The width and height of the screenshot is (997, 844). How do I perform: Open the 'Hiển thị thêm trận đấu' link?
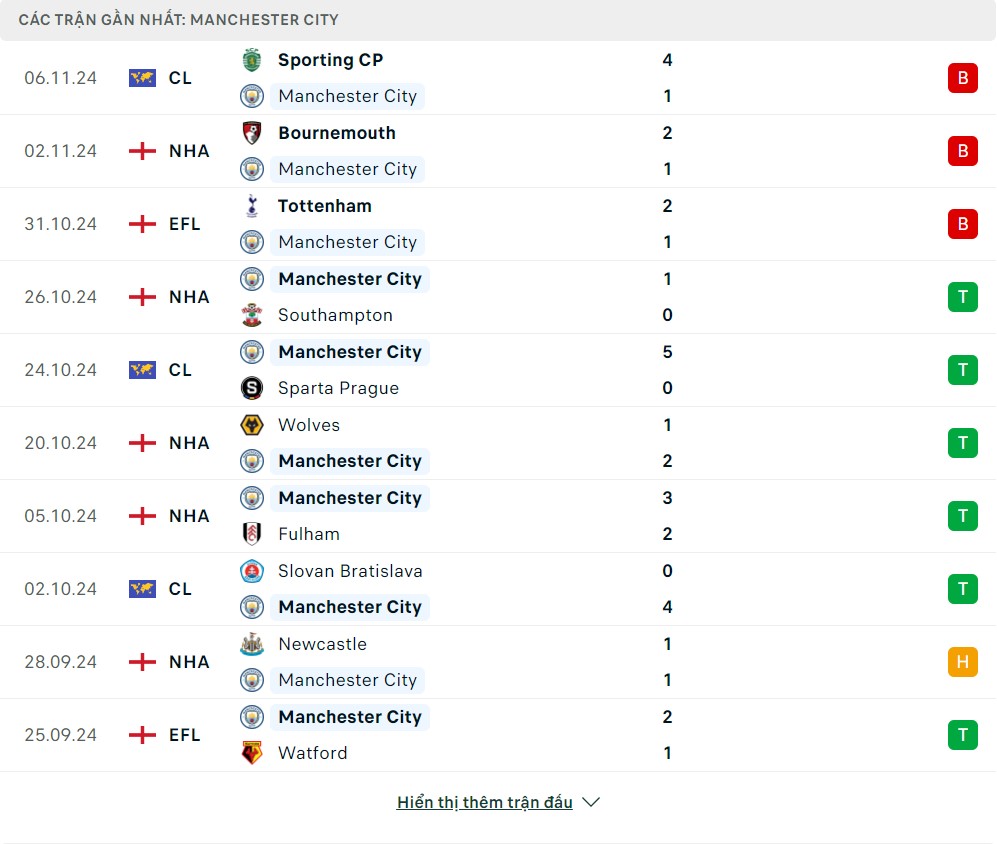pos(485,802)
